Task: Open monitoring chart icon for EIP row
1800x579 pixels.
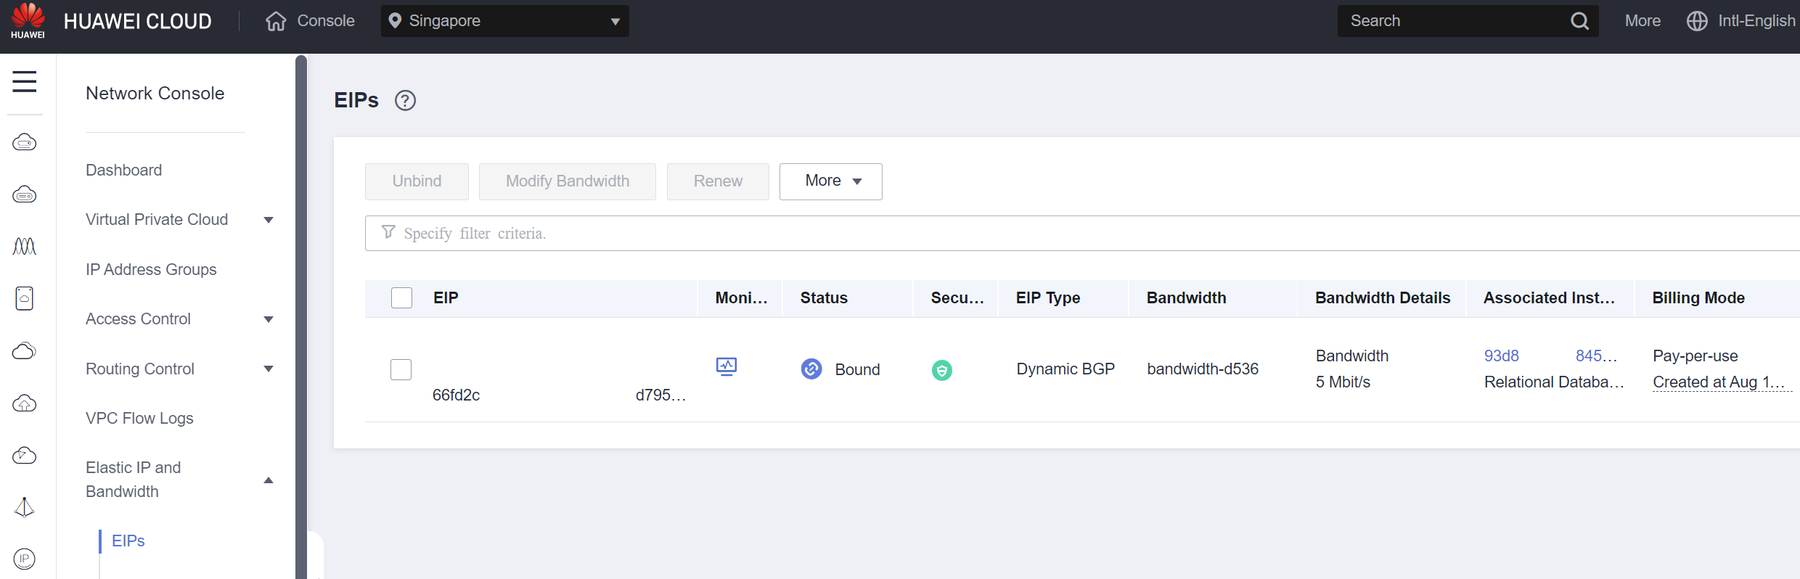Action: click(727, 367)
